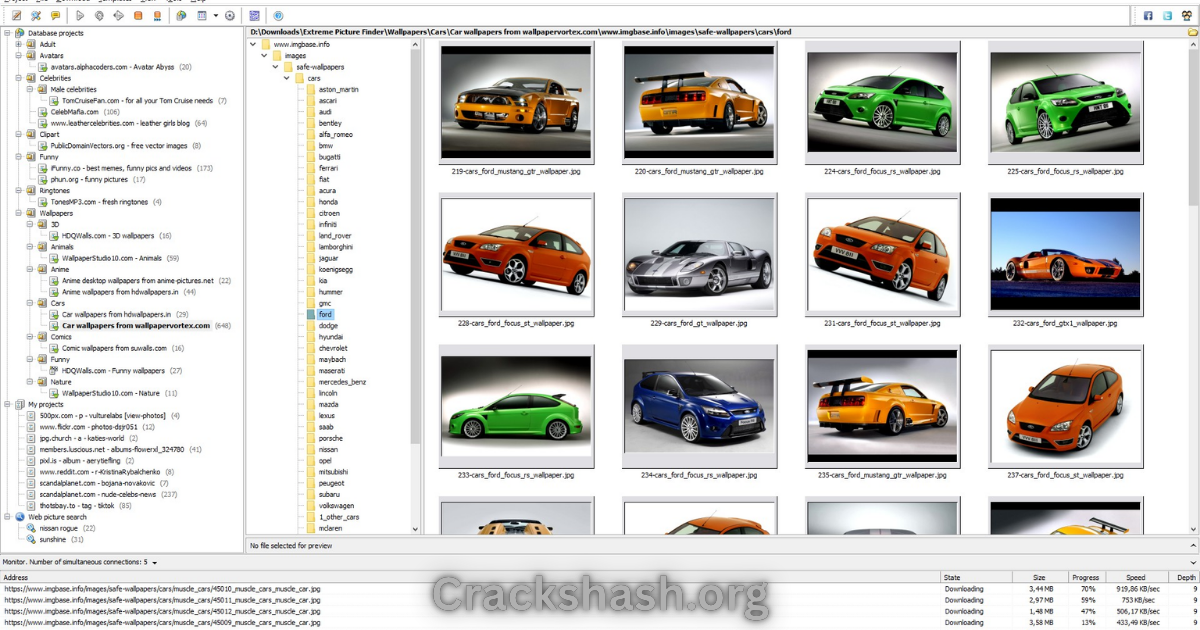Select the aston_martin folder
The height and width of the screenshot is (630, 1200).
(339, 89)
